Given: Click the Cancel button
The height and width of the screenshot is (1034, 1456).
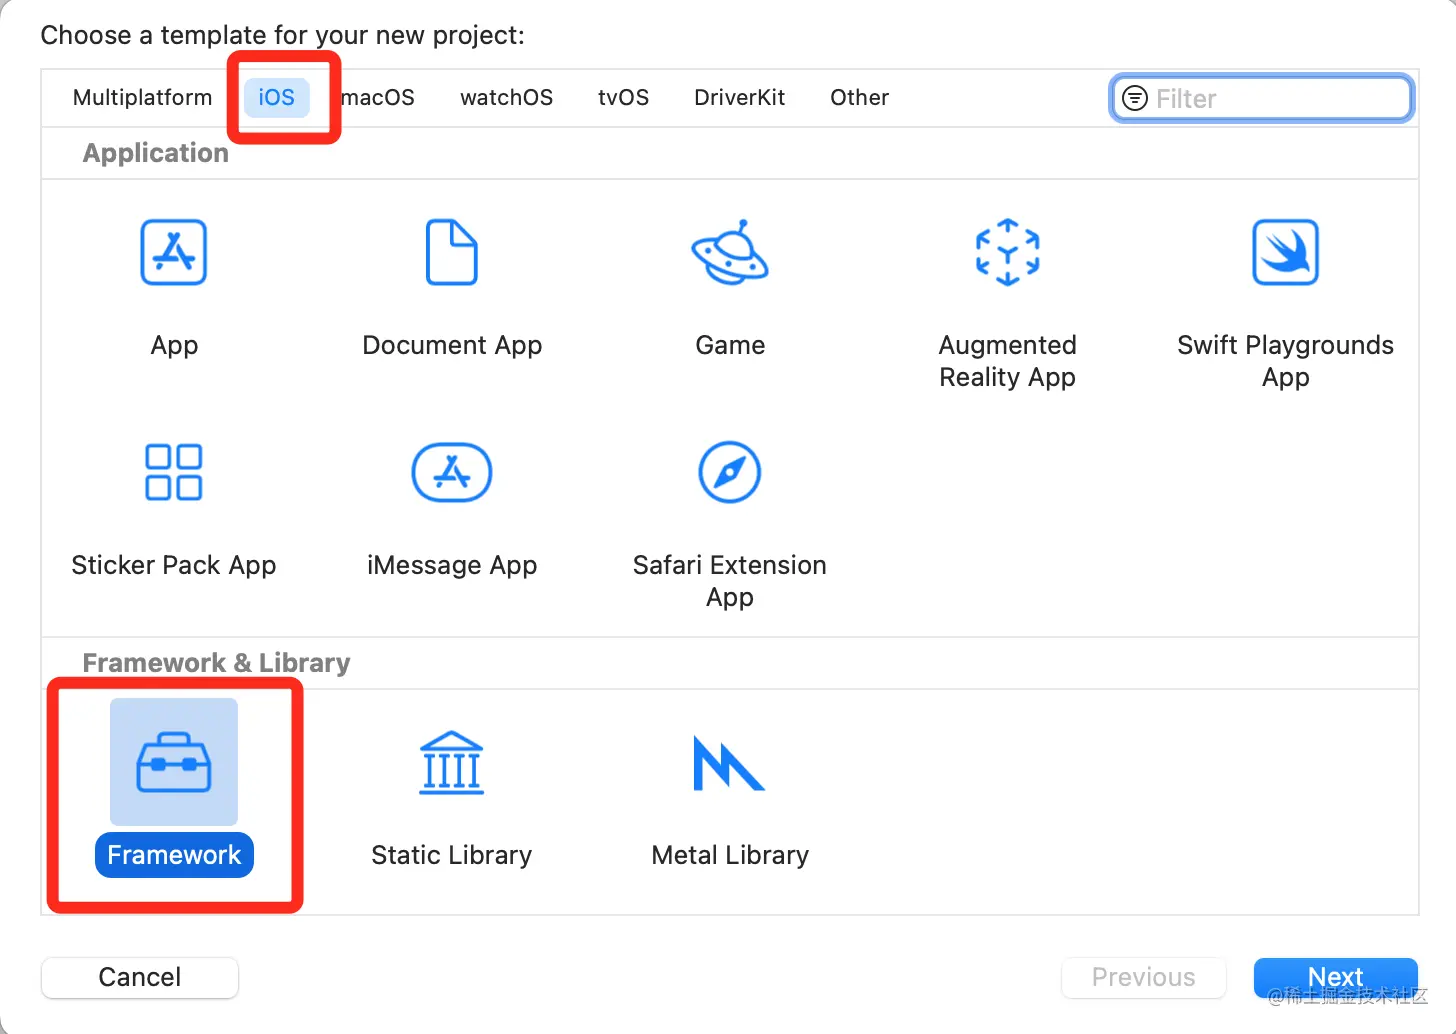Looking at the screenshot, I should point(140,977).
